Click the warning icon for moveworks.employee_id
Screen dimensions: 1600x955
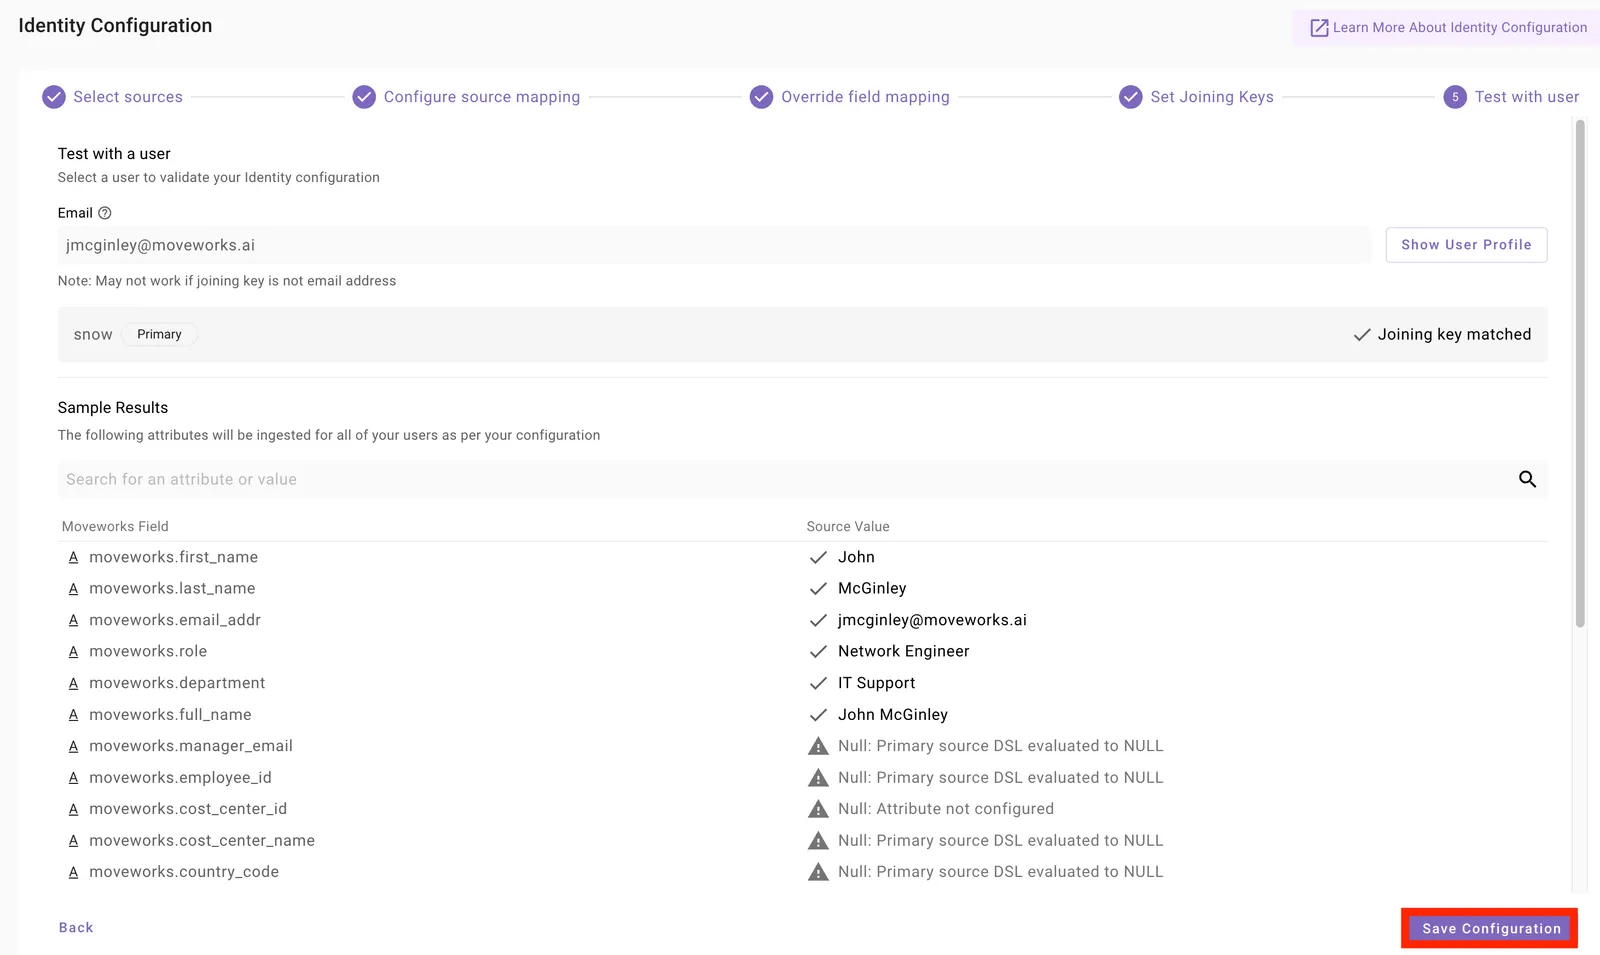(818, 778)
